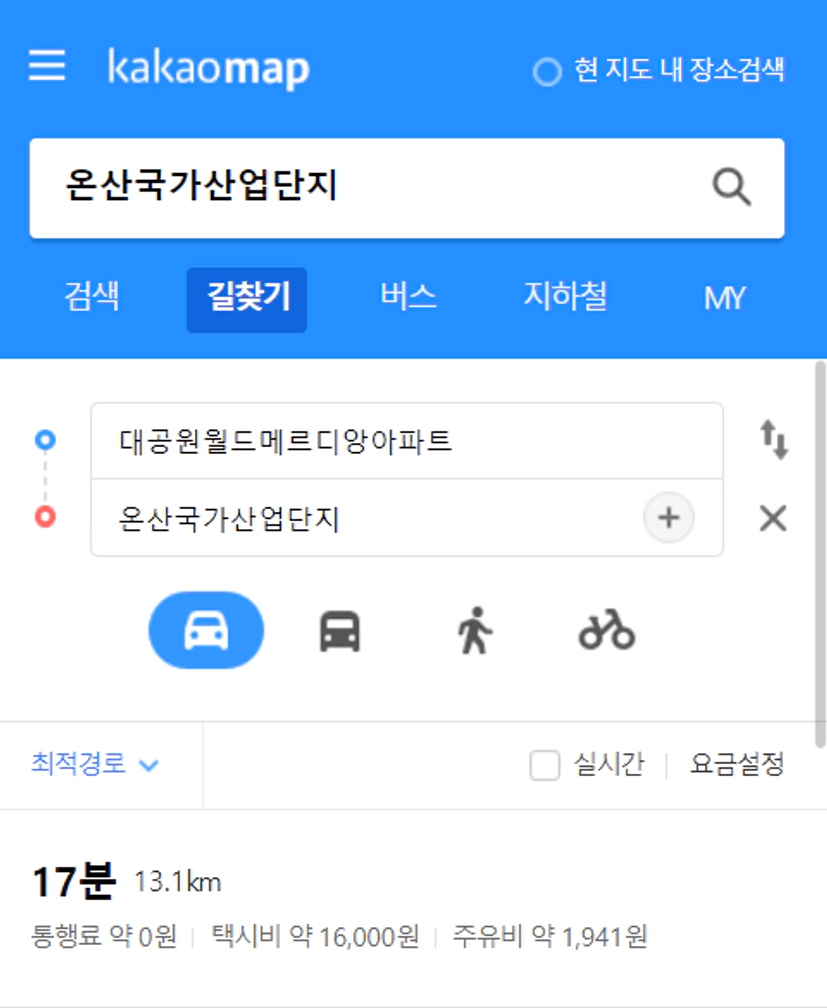The image size is (827, 1008).
Task: Click the origin field 대공원월드메르디앙아파트
Action: click(407, 441)
